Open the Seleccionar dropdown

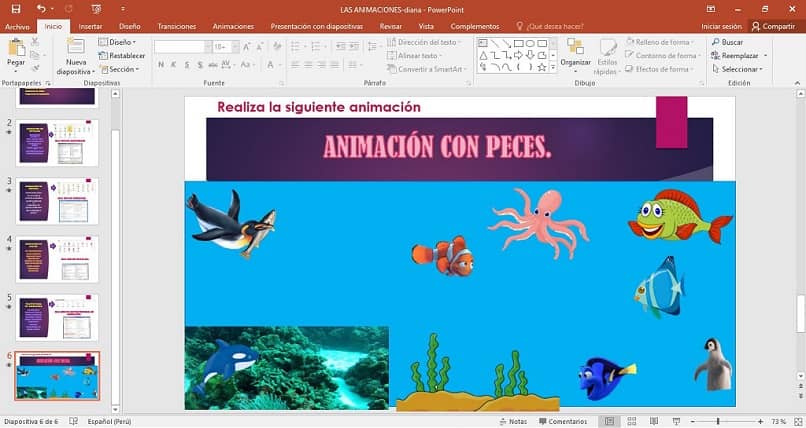(737, 69)
